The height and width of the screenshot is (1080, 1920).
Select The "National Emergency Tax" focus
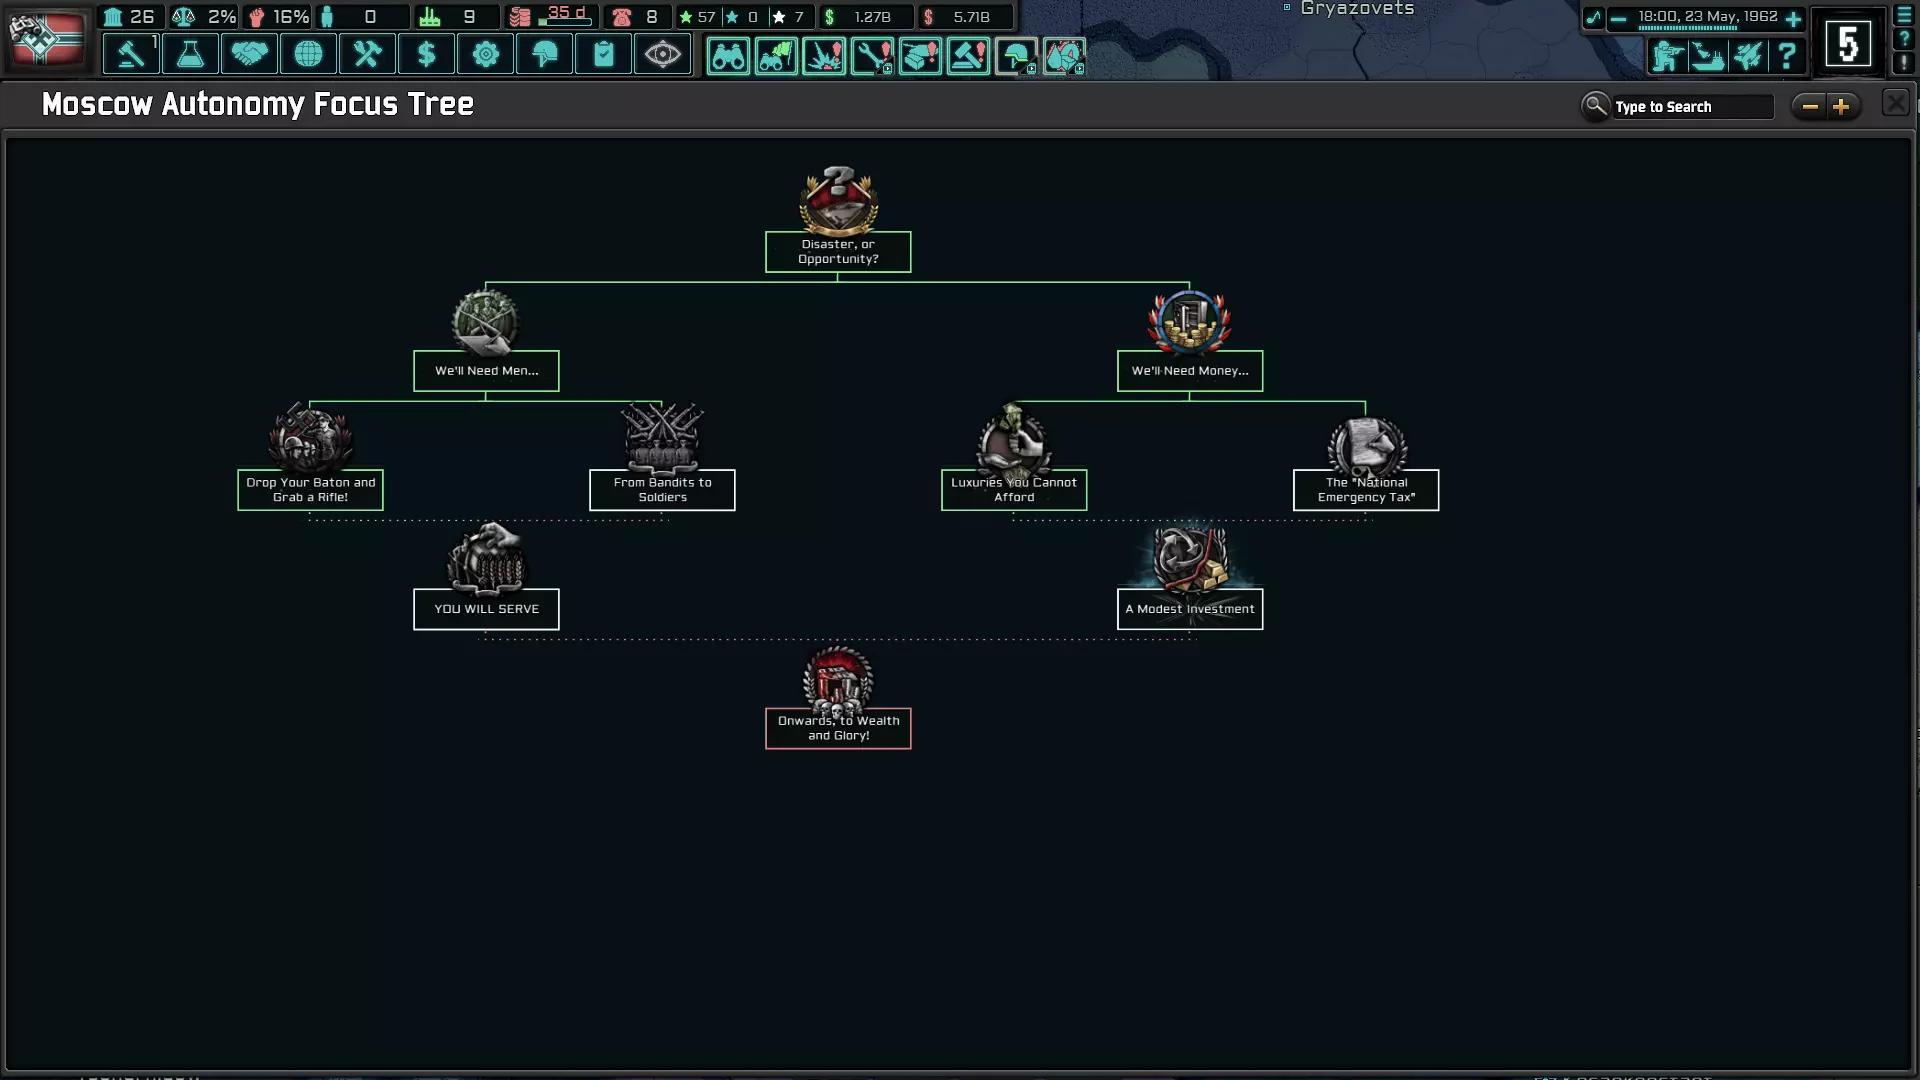tap(1366, 489)
